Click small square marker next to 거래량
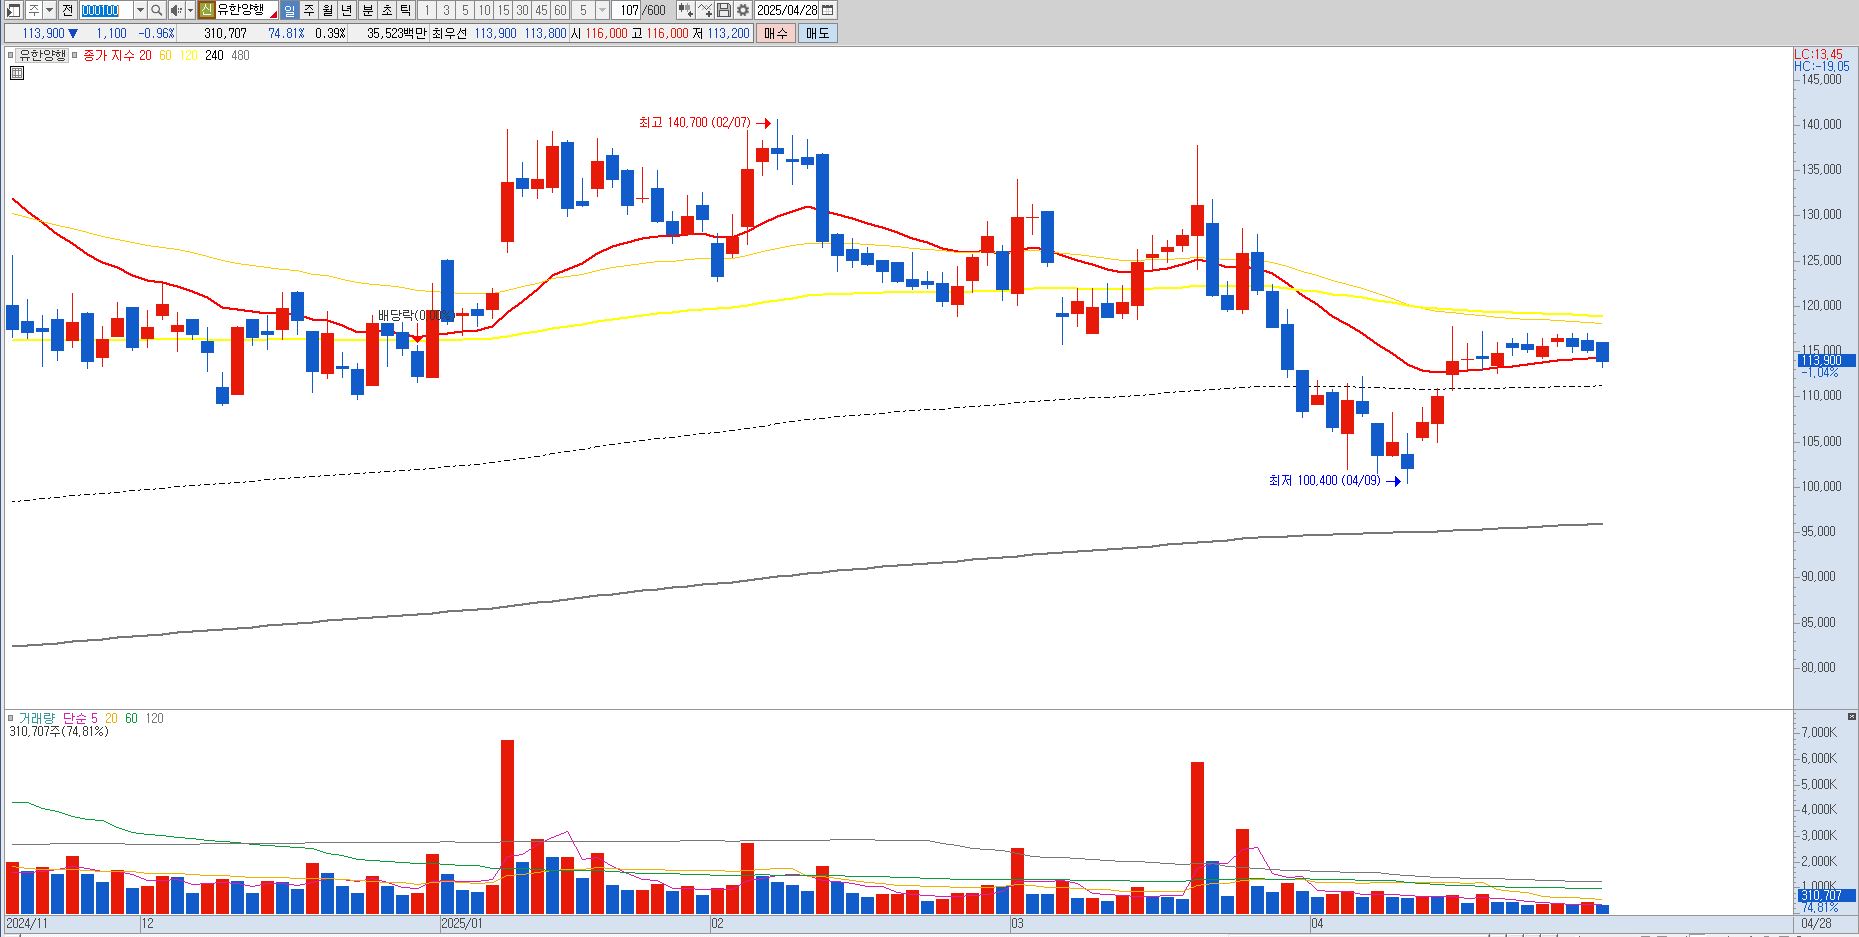 11,718
